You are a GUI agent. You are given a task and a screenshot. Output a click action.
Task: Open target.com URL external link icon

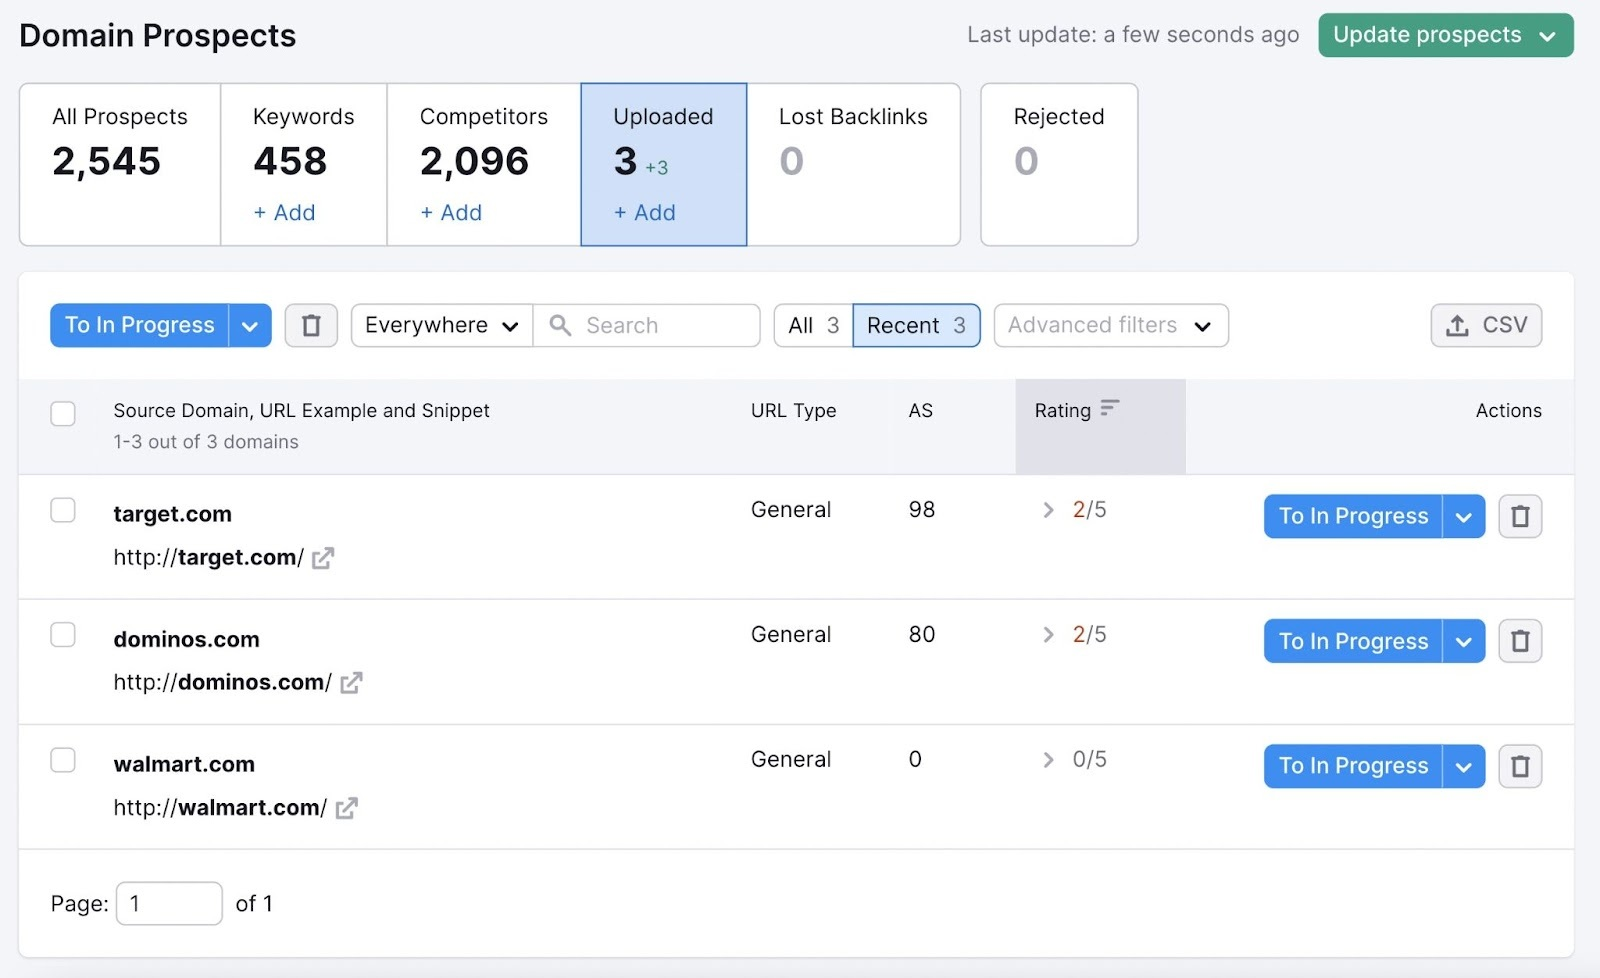(x=323, y=558)
